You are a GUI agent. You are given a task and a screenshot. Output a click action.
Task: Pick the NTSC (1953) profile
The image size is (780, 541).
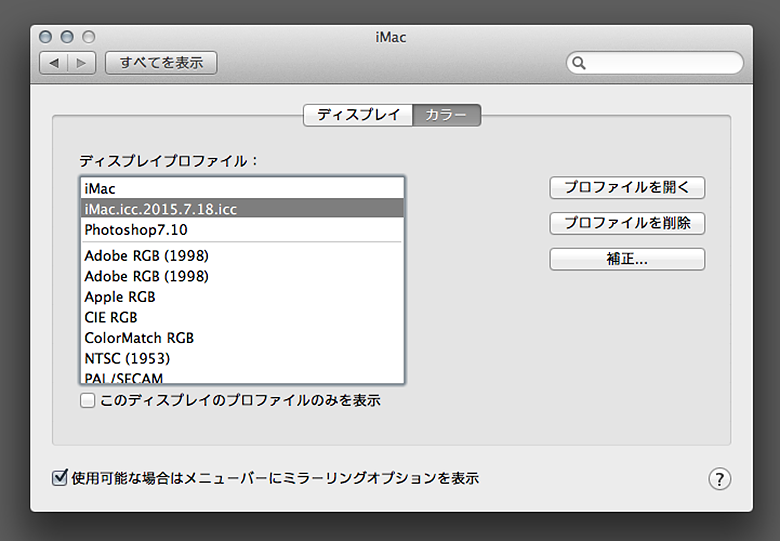242,358
